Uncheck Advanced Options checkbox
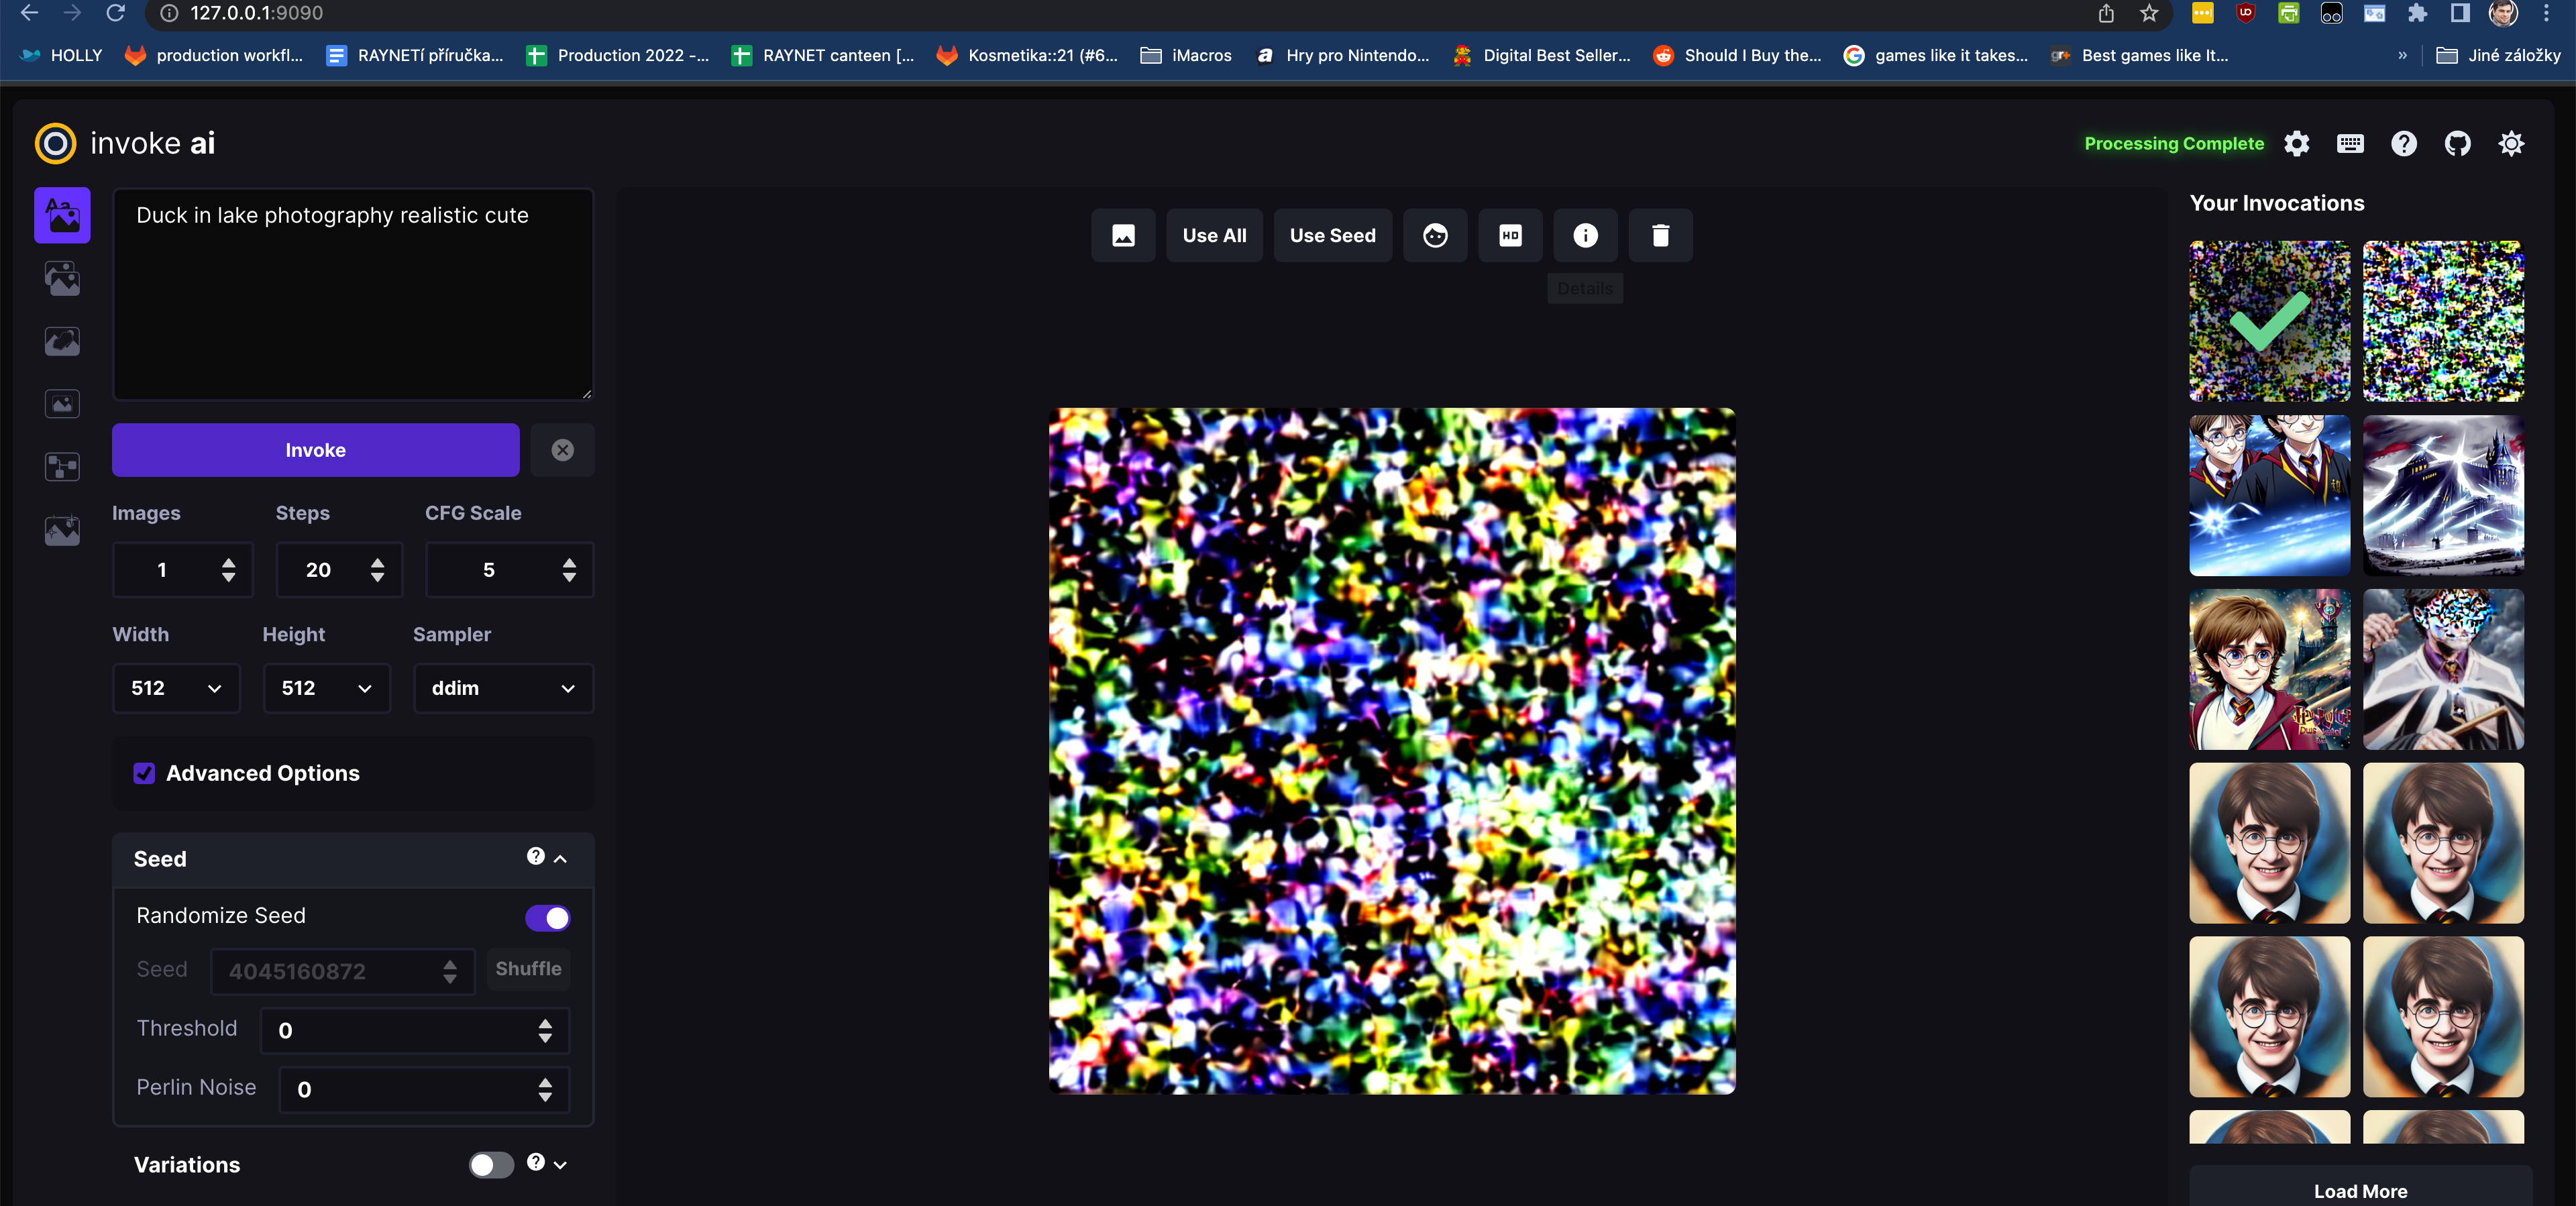 tap(144, 773)
